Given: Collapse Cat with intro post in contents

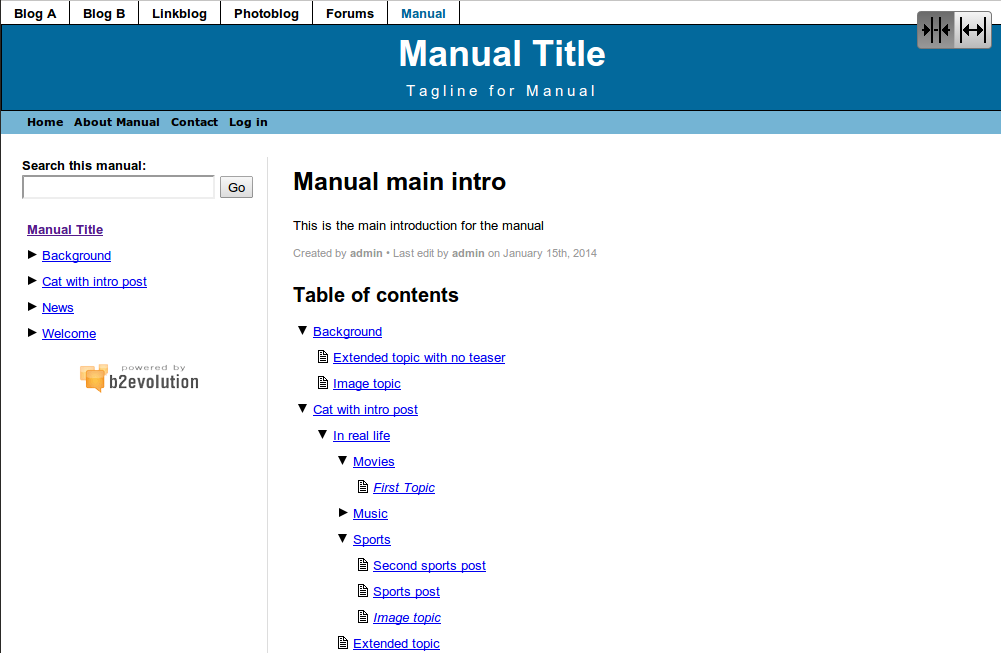Looking at the screenshot, I should coord(303,409).
